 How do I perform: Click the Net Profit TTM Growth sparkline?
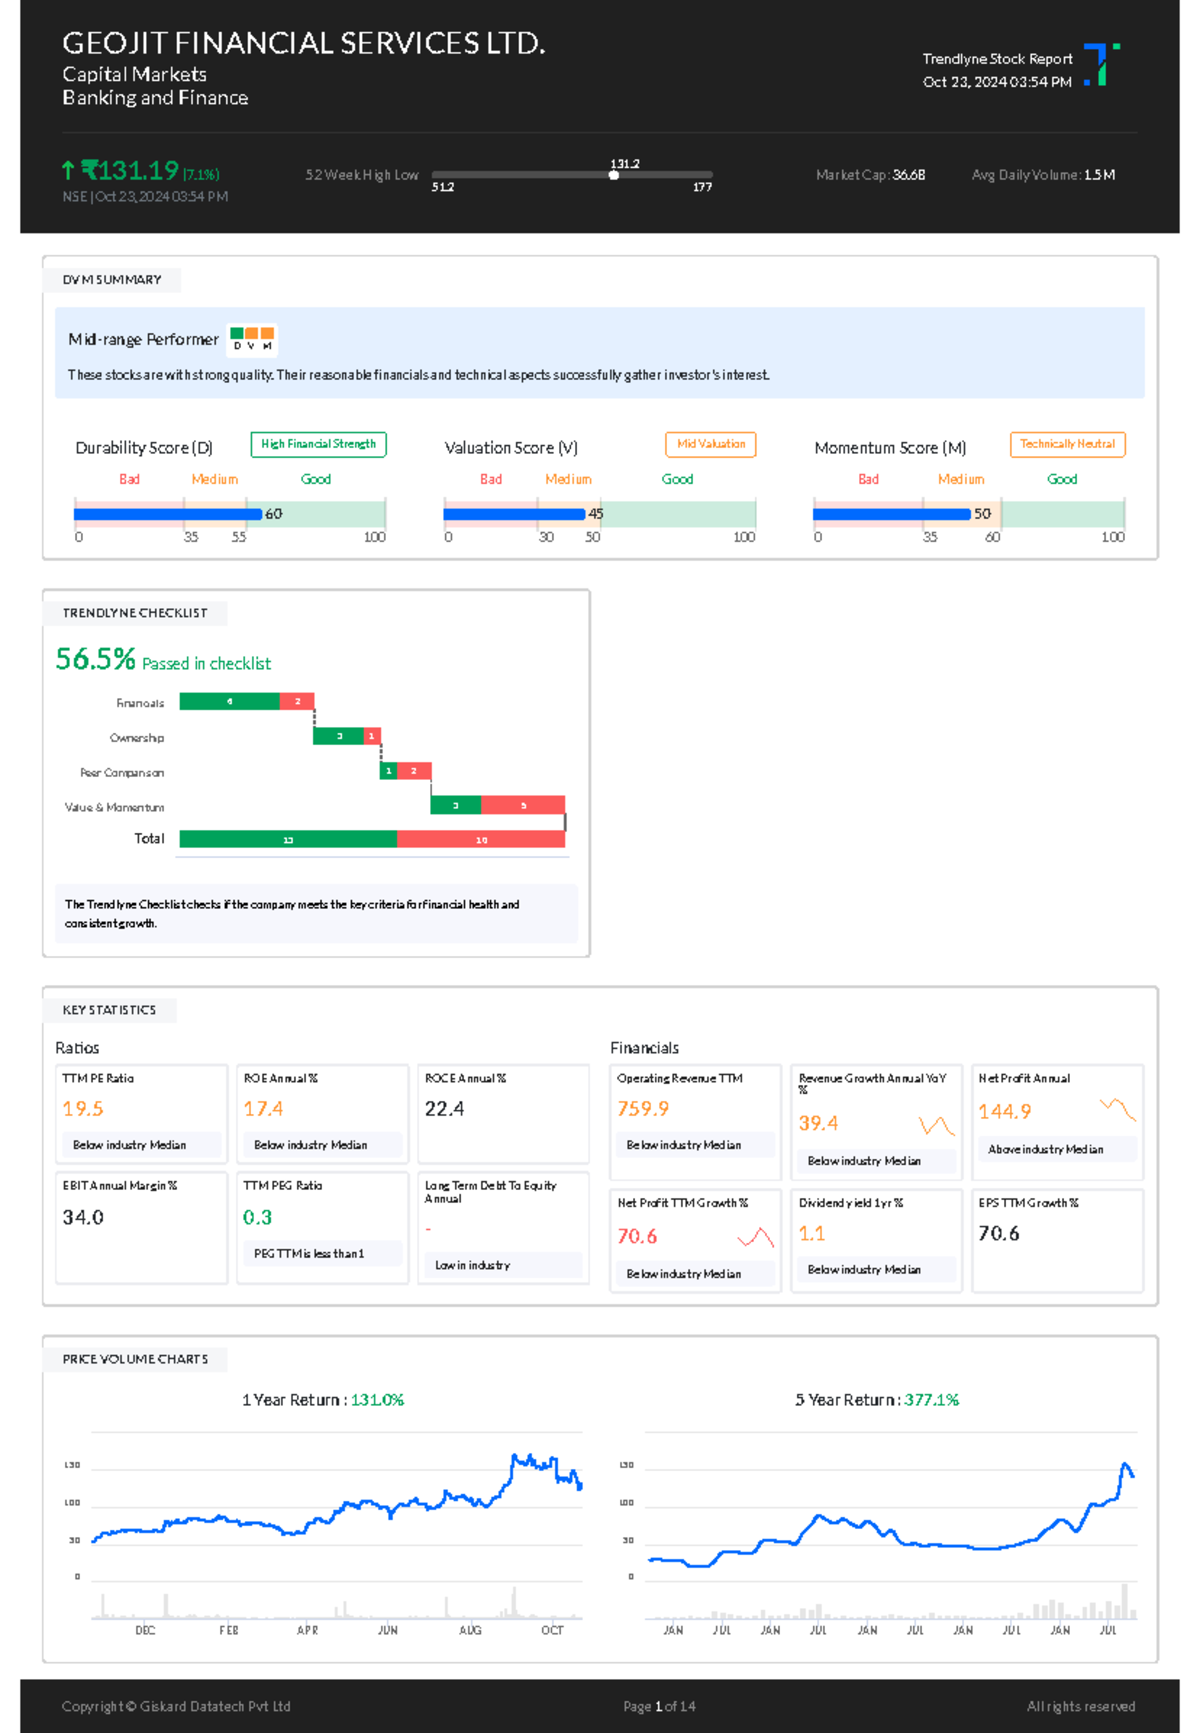[x=756, y=1238]
